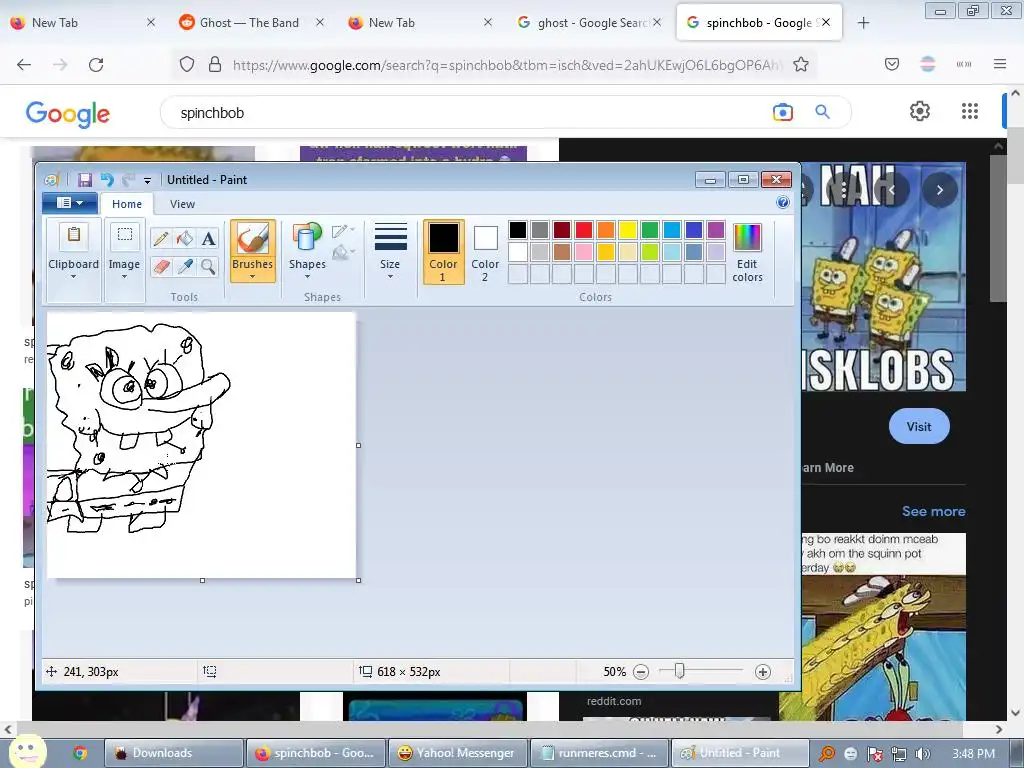Open Downloads window from the taskbar
The image size is (1024, 768).
(174, 753)
